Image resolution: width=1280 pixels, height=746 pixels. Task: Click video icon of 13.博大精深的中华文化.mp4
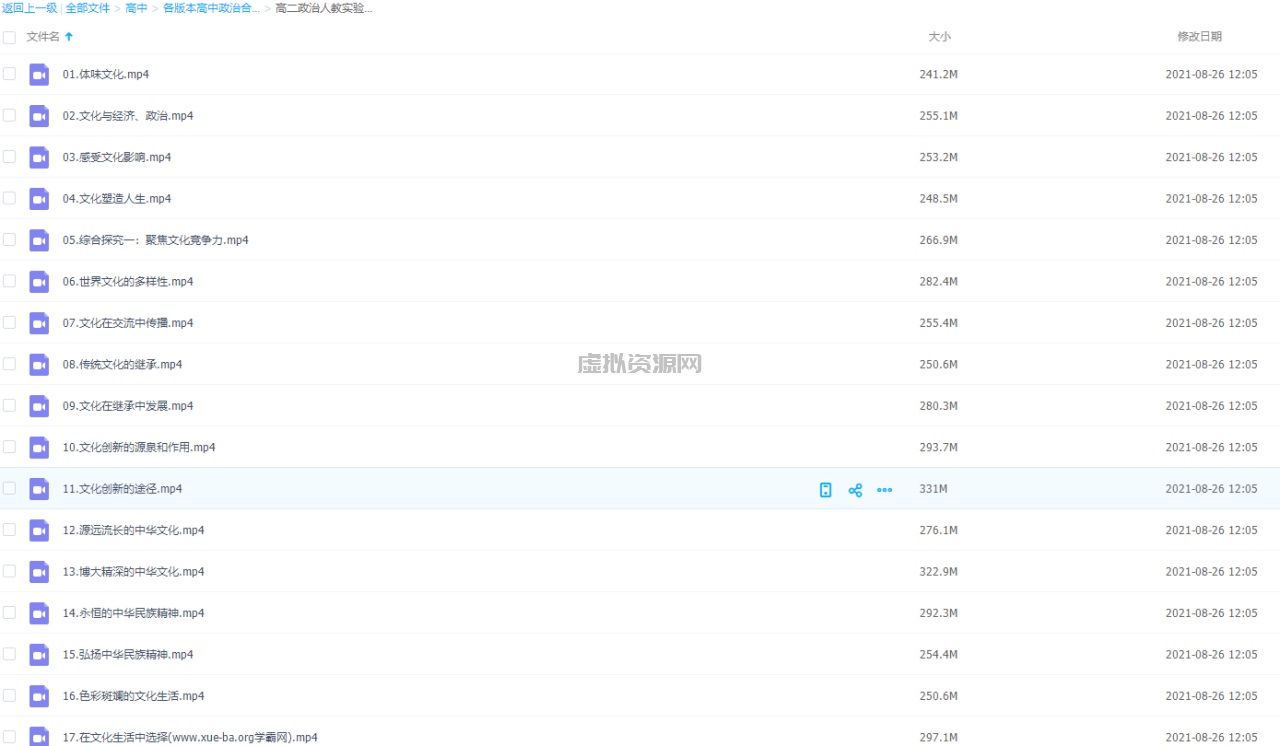click(39, 572)
